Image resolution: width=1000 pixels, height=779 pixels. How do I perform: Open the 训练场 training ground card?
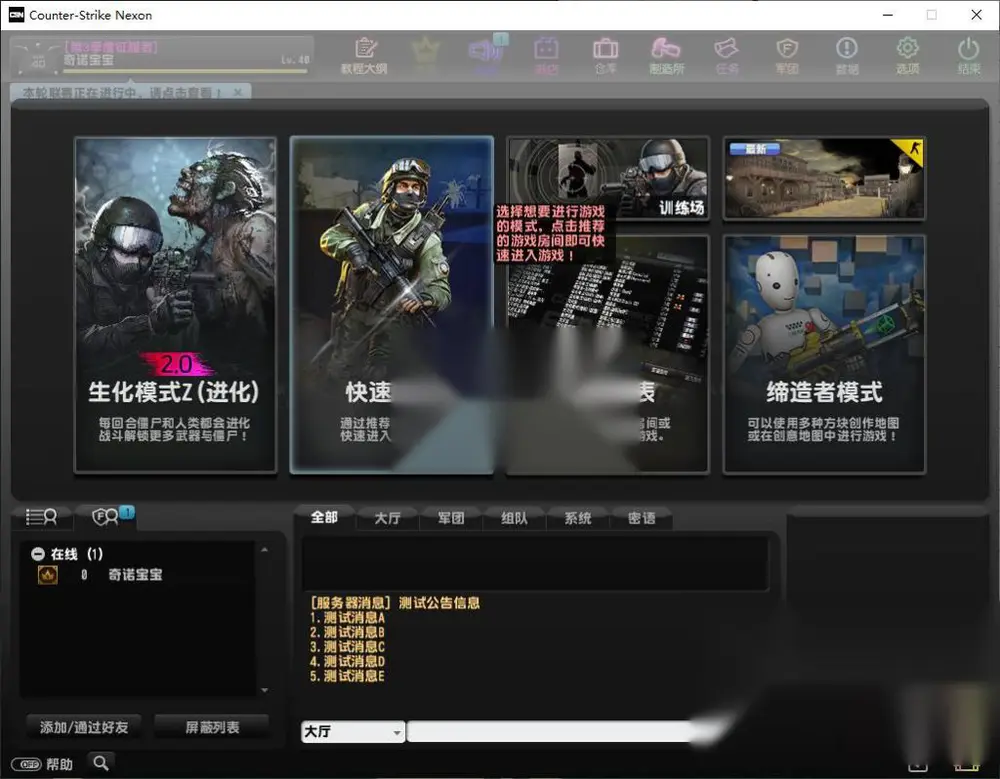click(607, 179)
